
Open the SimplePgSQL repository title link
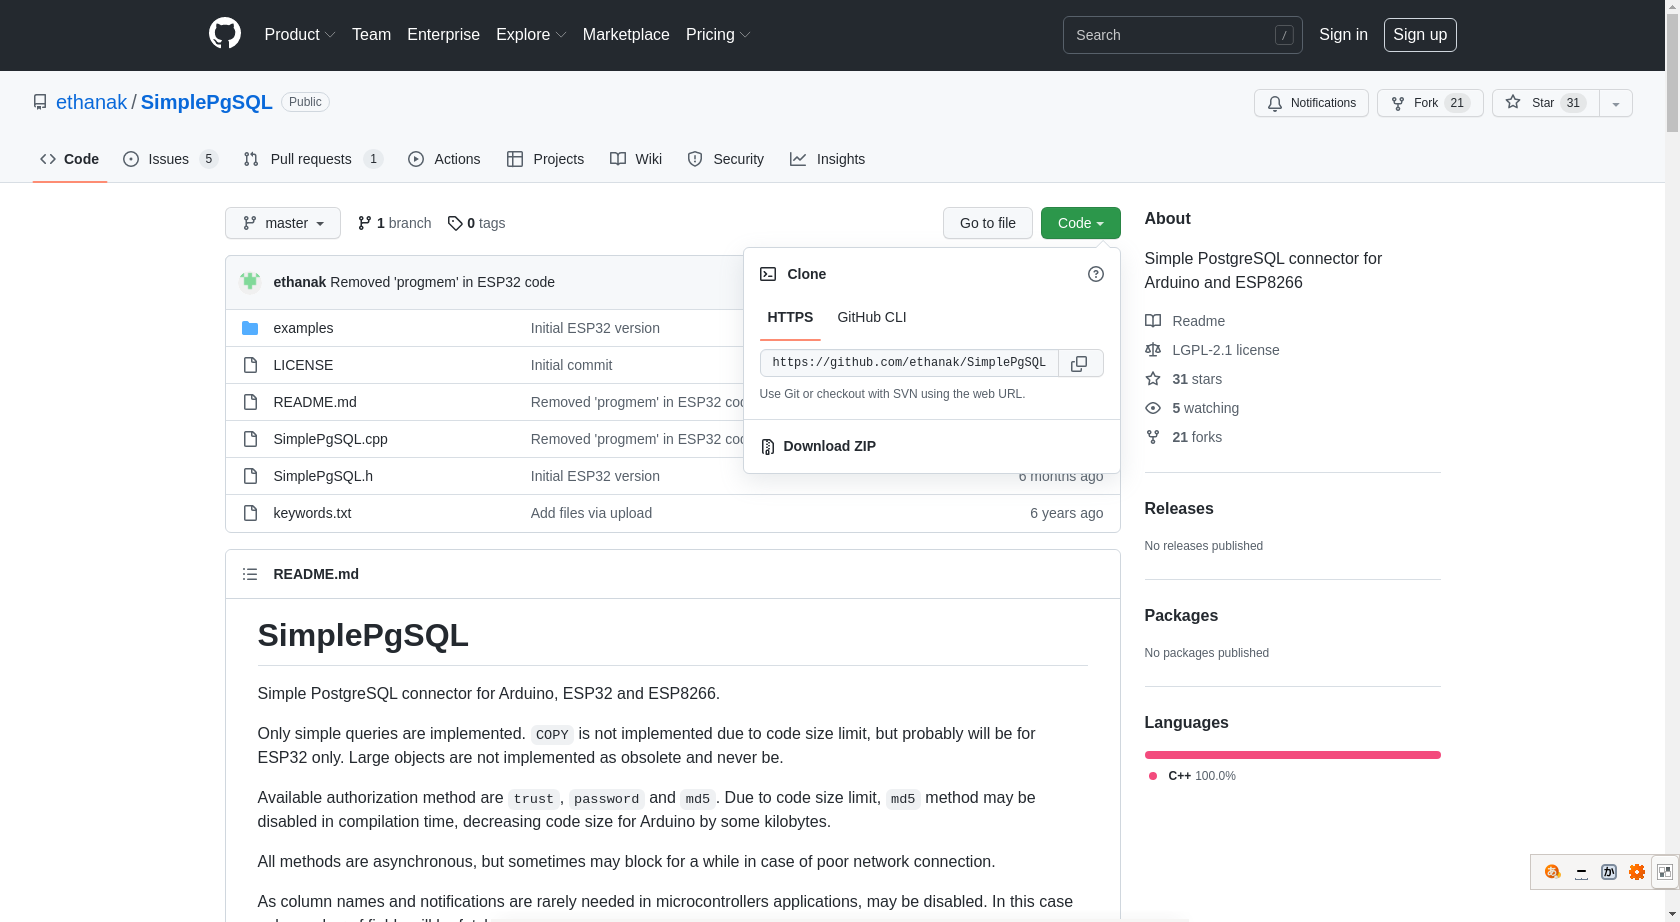coord(207,102)
